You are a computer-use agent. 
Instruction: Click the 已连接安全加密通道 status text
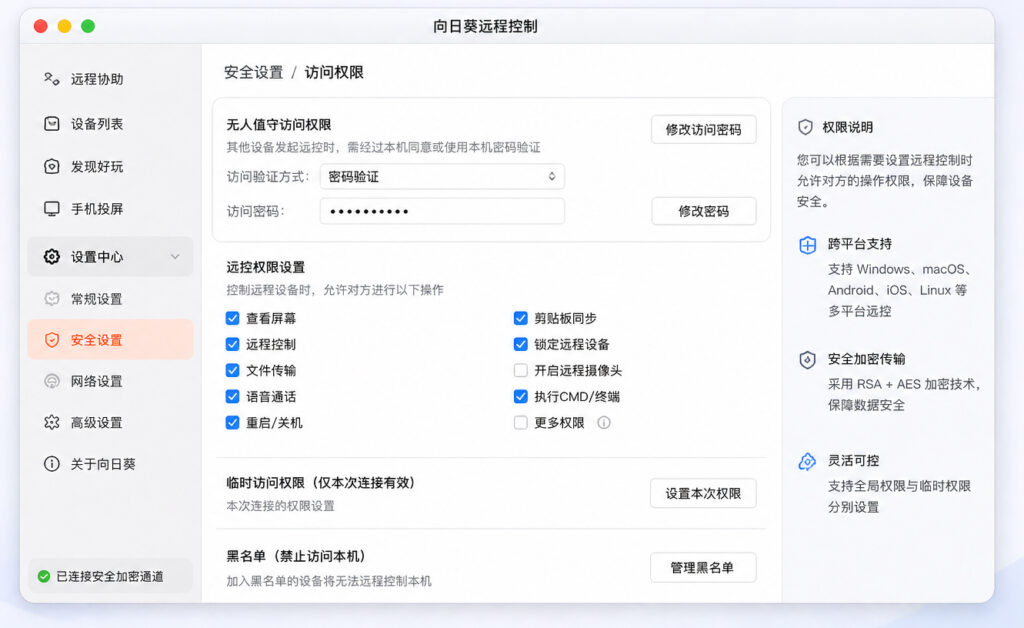[110, 576]
